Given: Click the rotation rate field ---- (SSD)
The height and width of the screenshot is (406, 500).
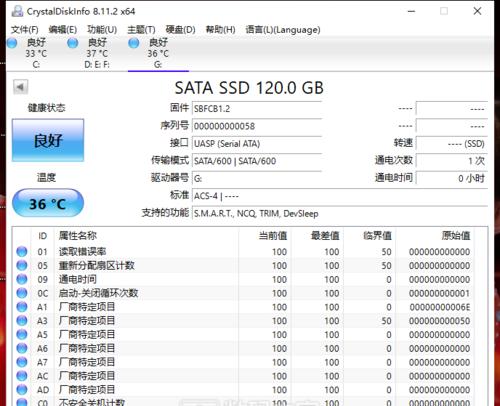Looking at the screenshot, I should coord(452,144).
